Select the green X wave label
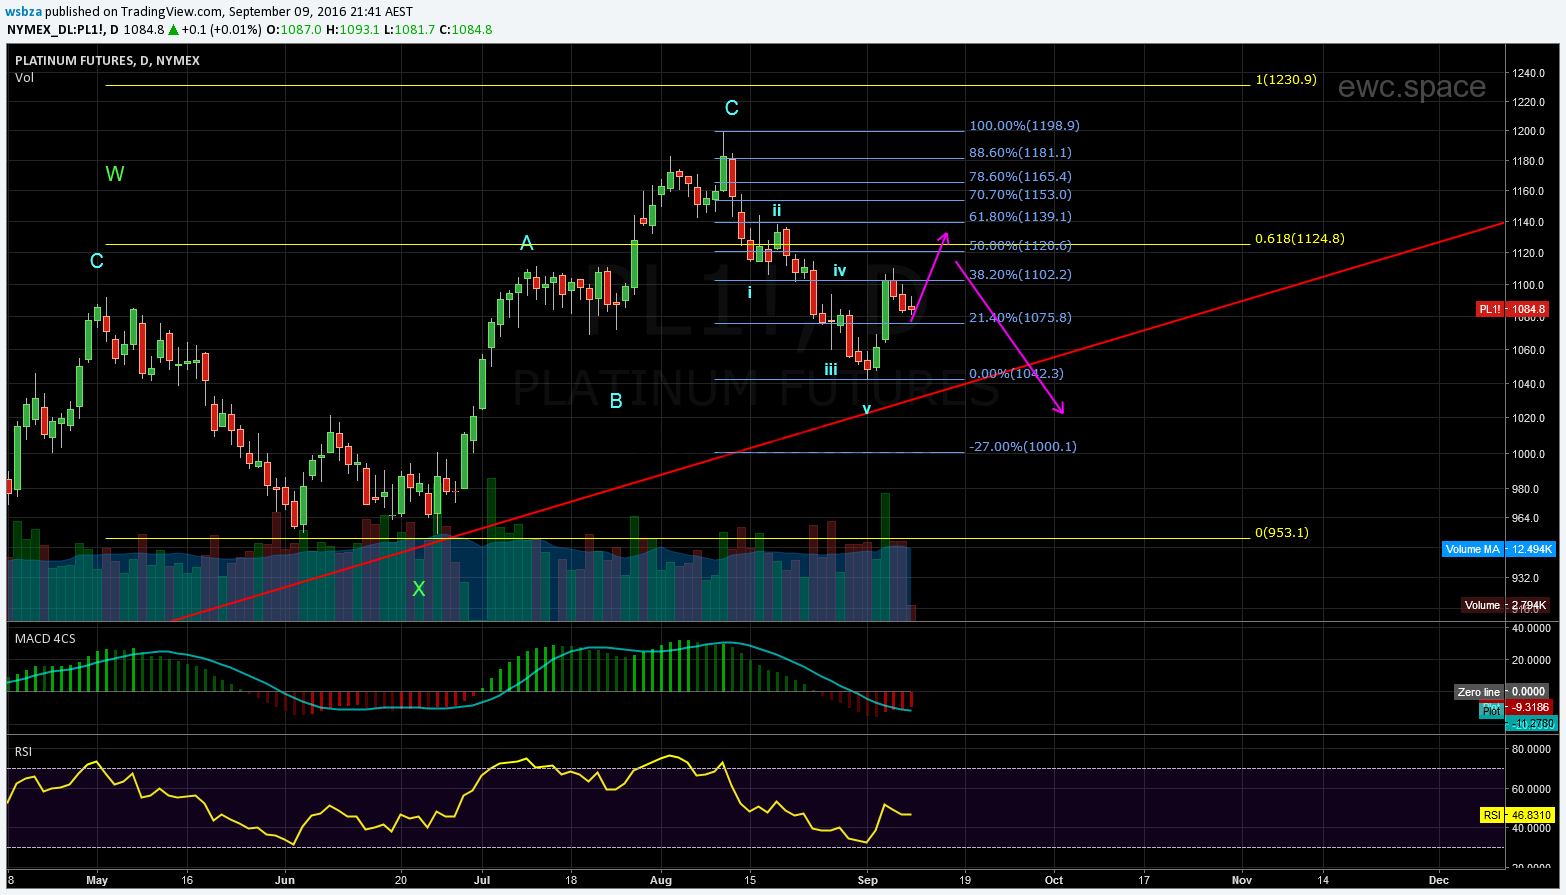This screenshot has width=1566, height=895. (x=419, y=589)
